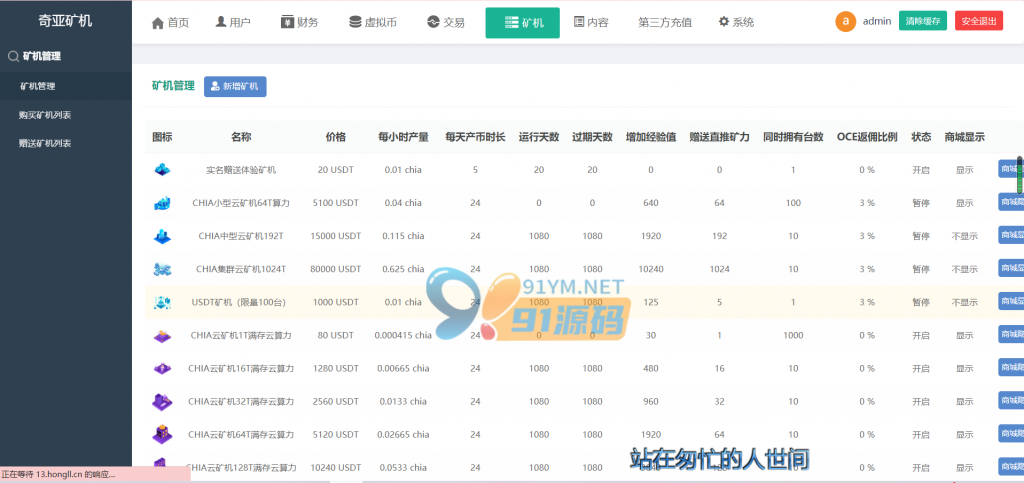Click the hourly output 0.625 chia
Viewport: 1024px width, 483px height.
403,269
